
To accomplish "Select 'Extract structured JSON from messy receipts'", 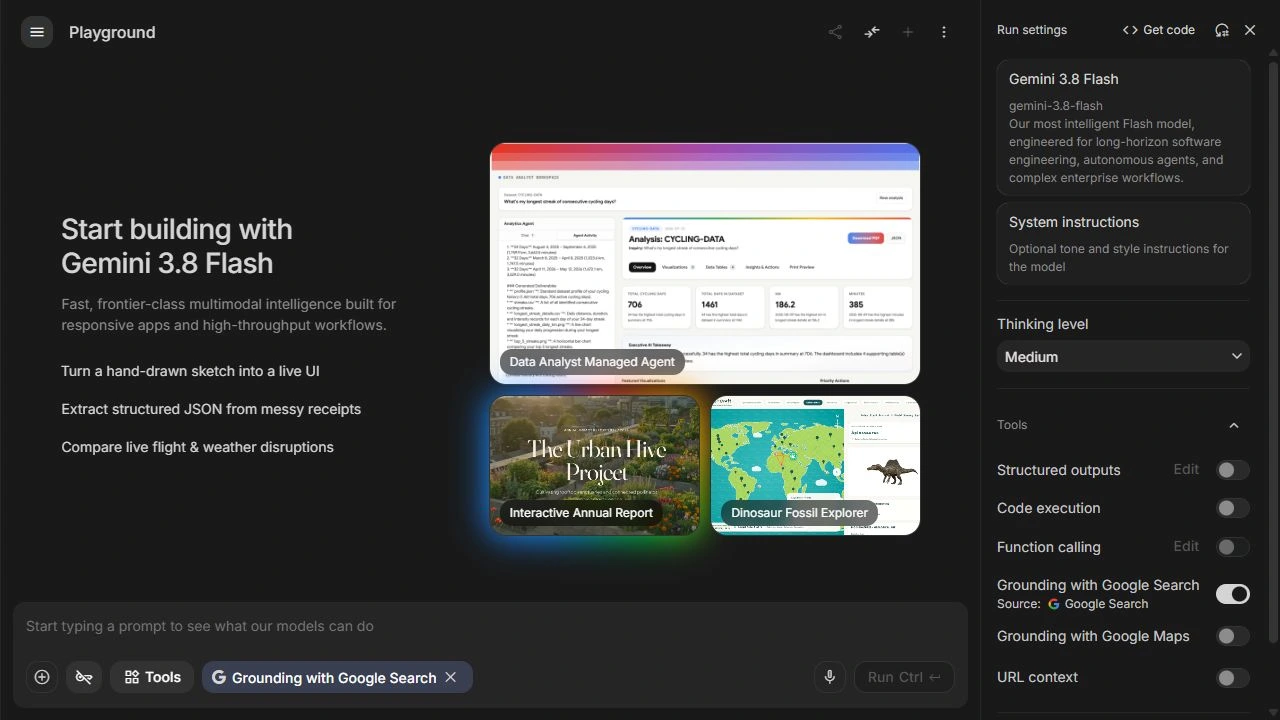I will point(211,409).
